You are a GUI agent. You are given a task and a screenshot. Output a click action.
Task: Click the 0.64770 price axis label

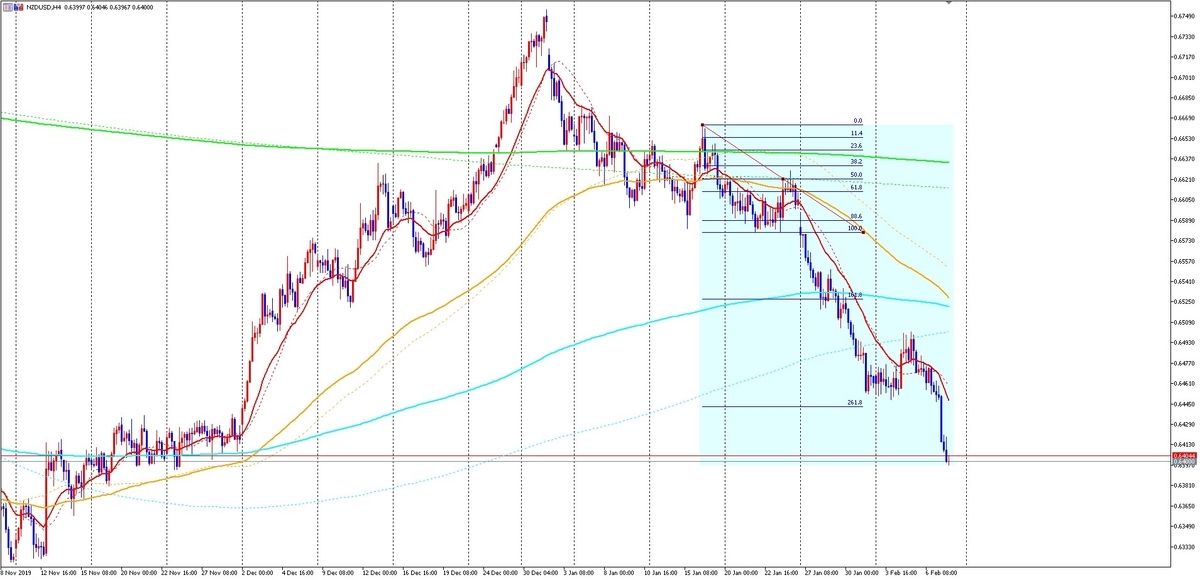[x=1184, y=363]
